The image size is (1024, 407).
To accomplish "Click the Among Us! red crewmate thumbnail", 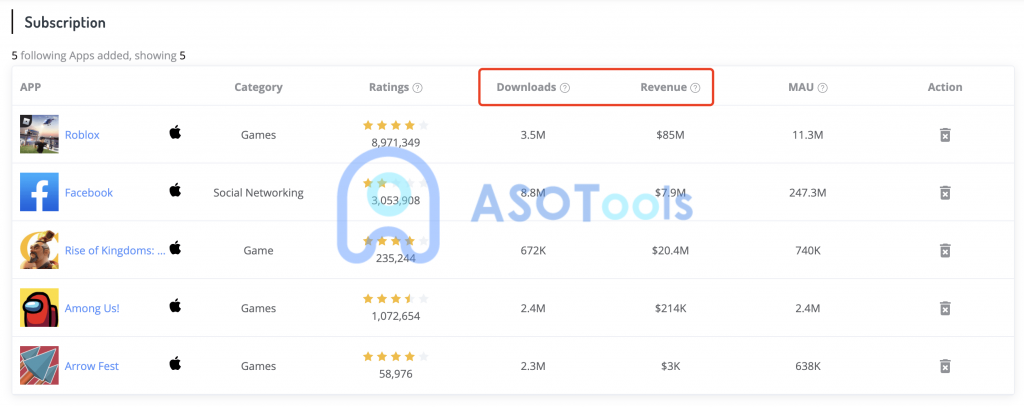I will click(x=39, y=308).
